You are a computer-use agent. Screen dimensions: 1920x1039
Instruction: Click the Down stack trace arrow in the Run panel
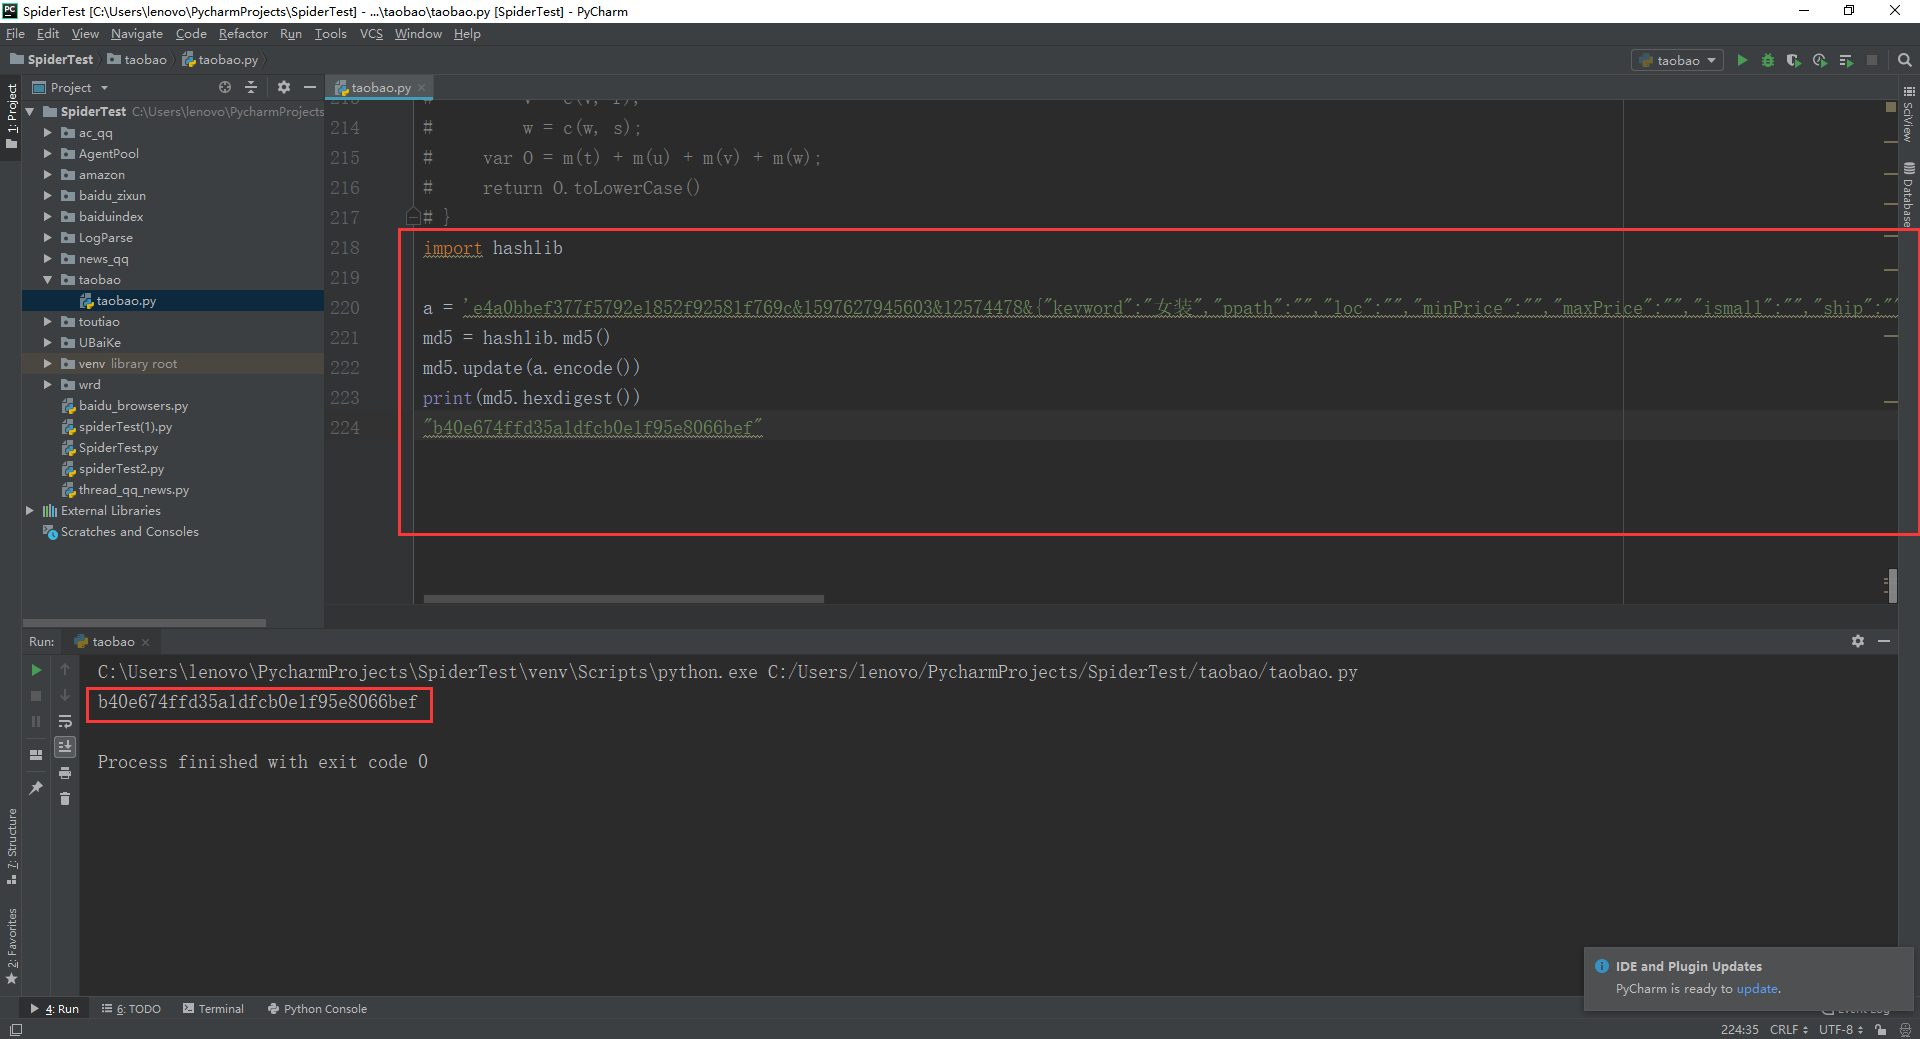pos(65,695)
